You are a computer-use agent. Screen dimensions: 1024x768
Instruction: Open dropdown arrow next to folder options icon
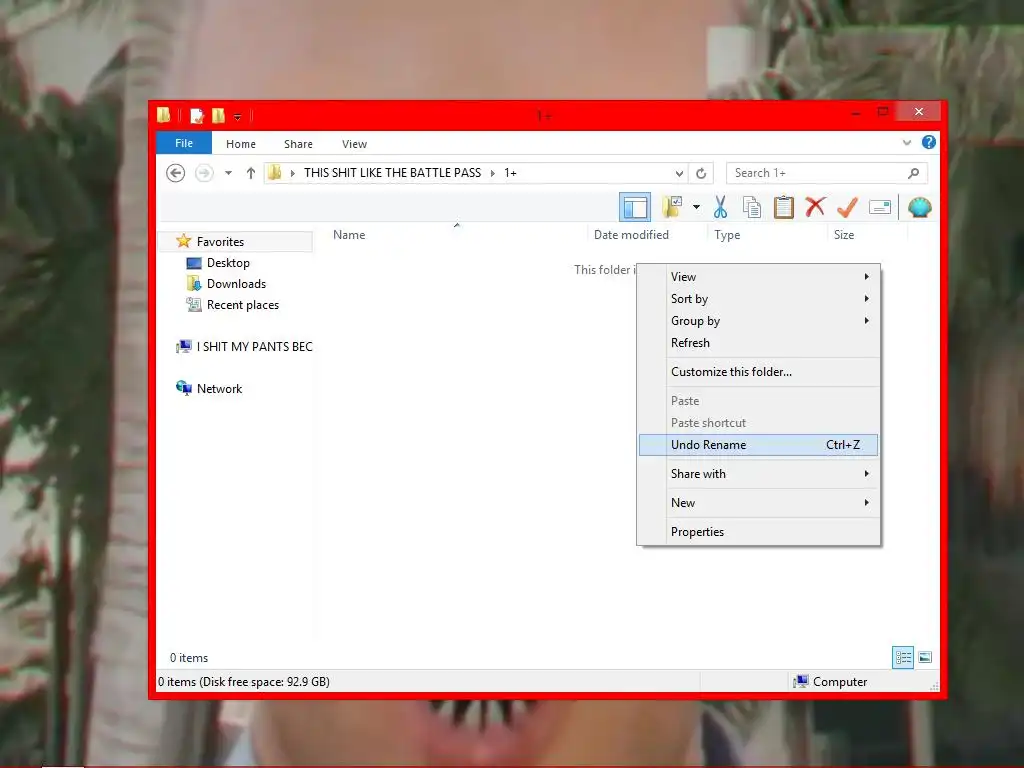697,207
